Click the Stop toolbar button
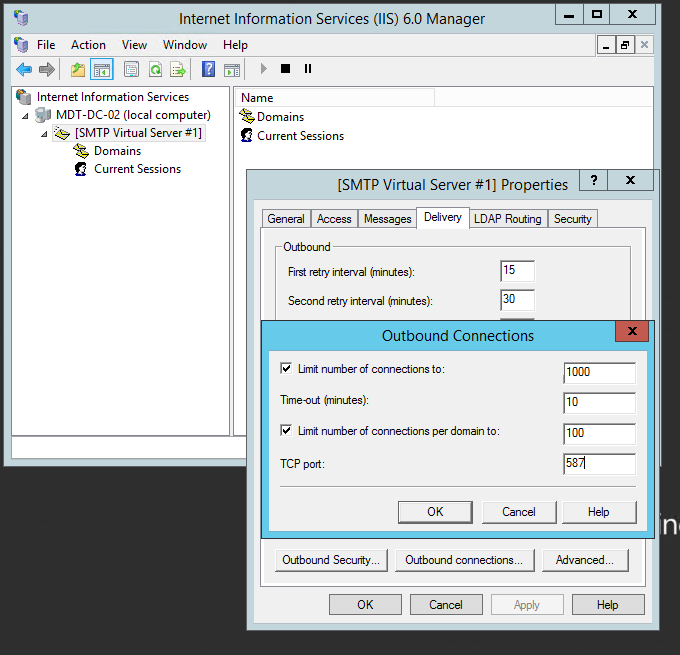 coord(285,69)
